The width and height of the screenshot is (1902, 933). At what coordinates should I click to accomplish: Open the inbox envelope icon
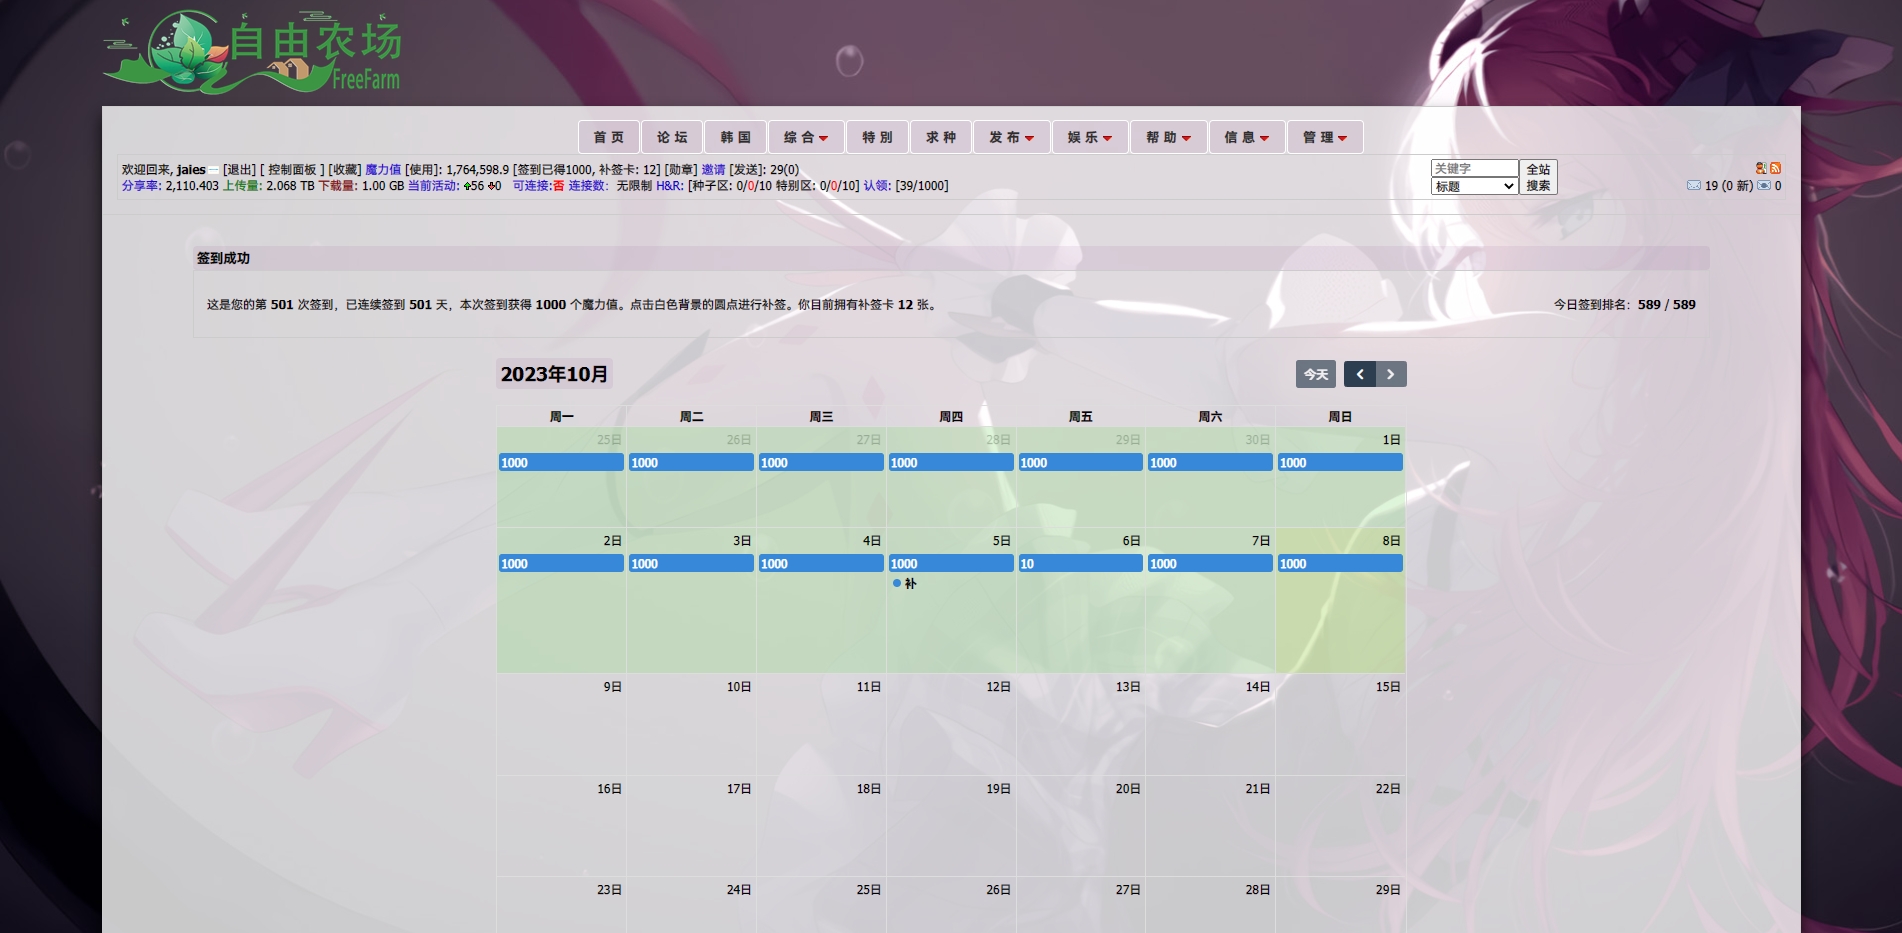pyautogui.click(x=1693, y=185)
